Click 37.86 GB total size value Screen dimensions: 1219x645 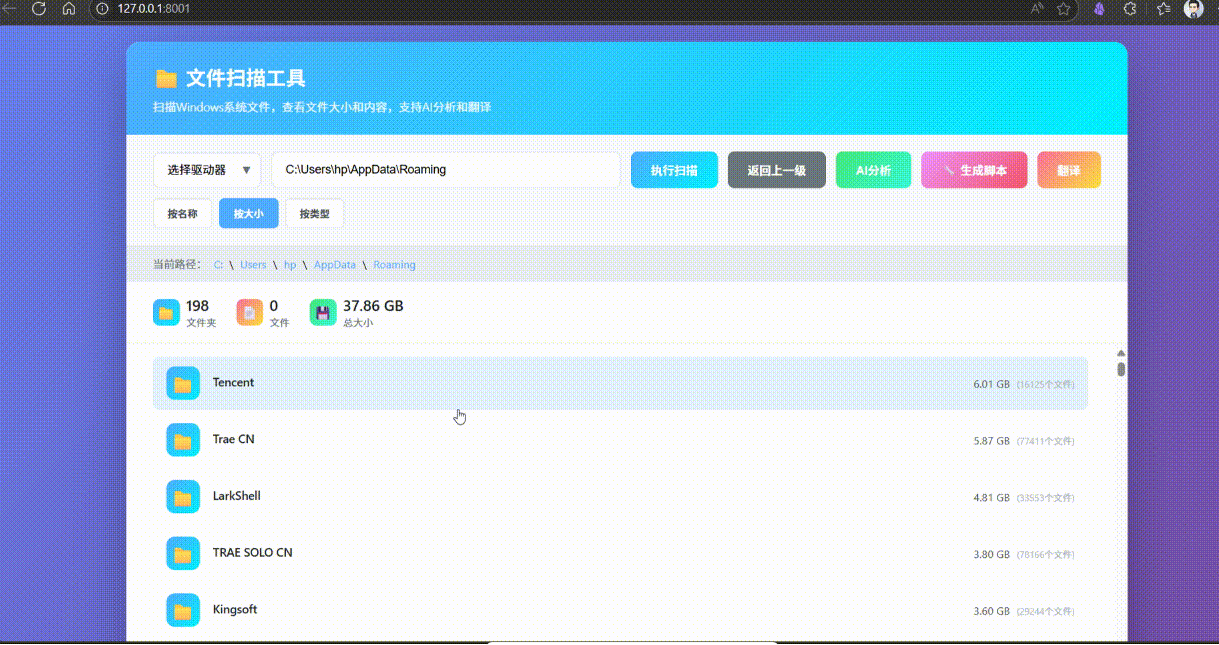coord(373,306)
